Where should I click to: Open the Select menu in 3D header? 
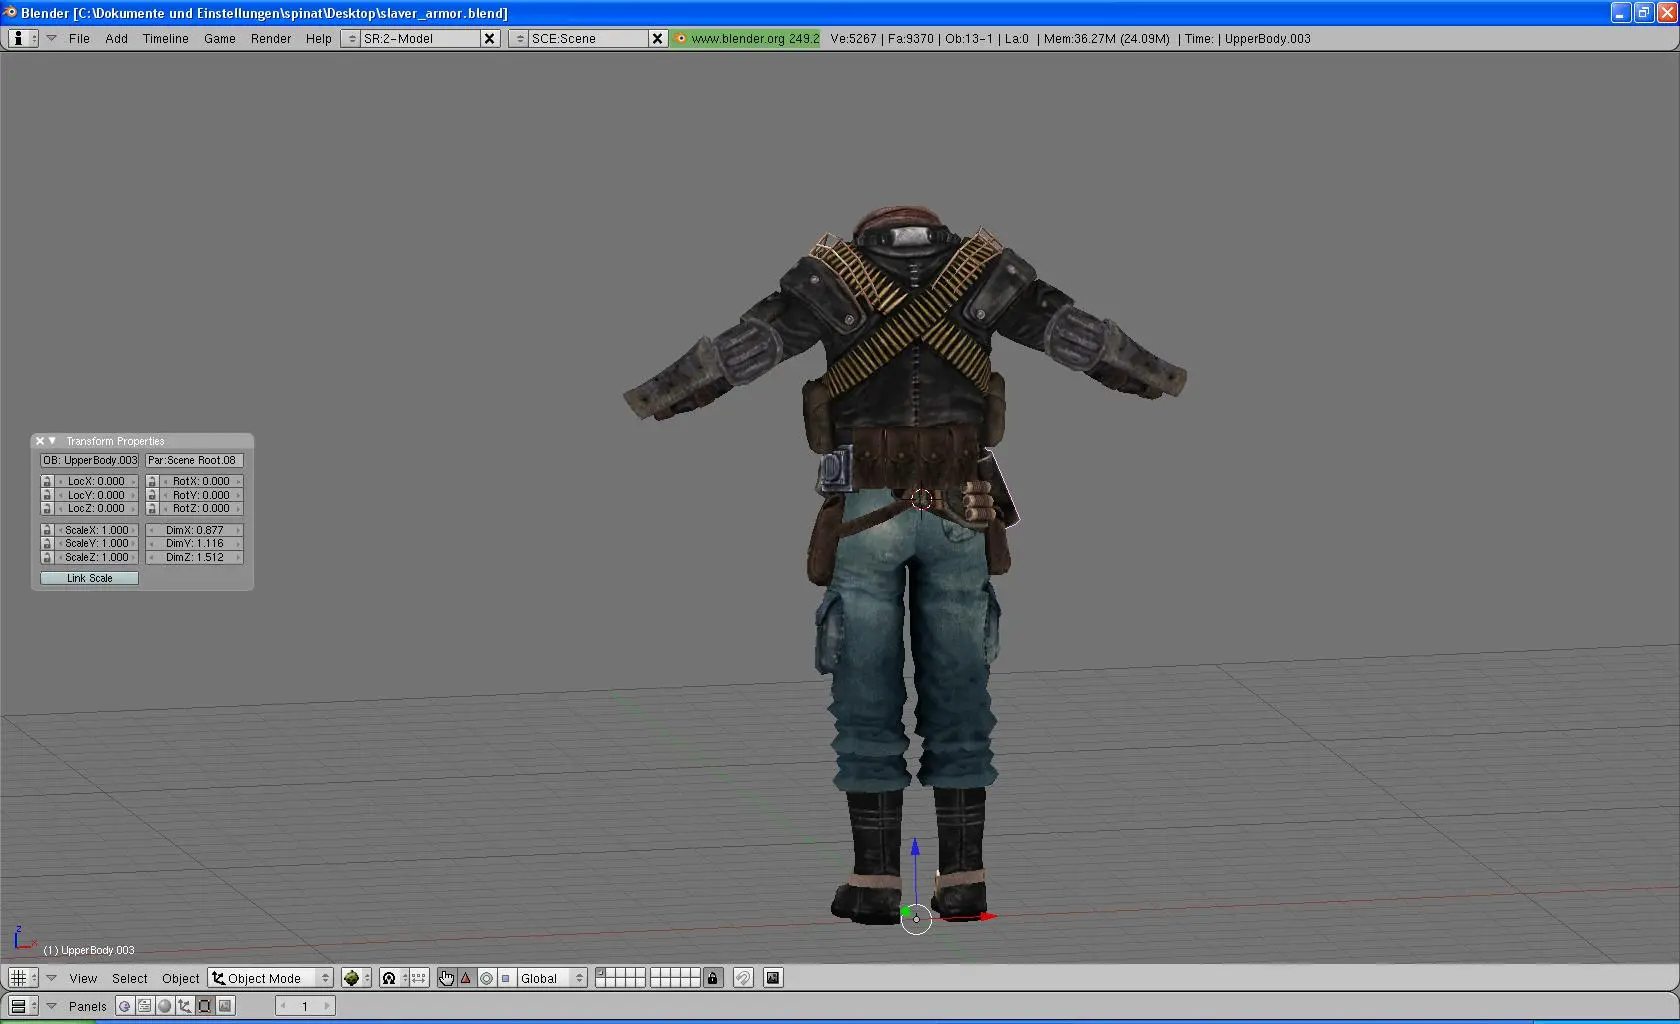129,978
